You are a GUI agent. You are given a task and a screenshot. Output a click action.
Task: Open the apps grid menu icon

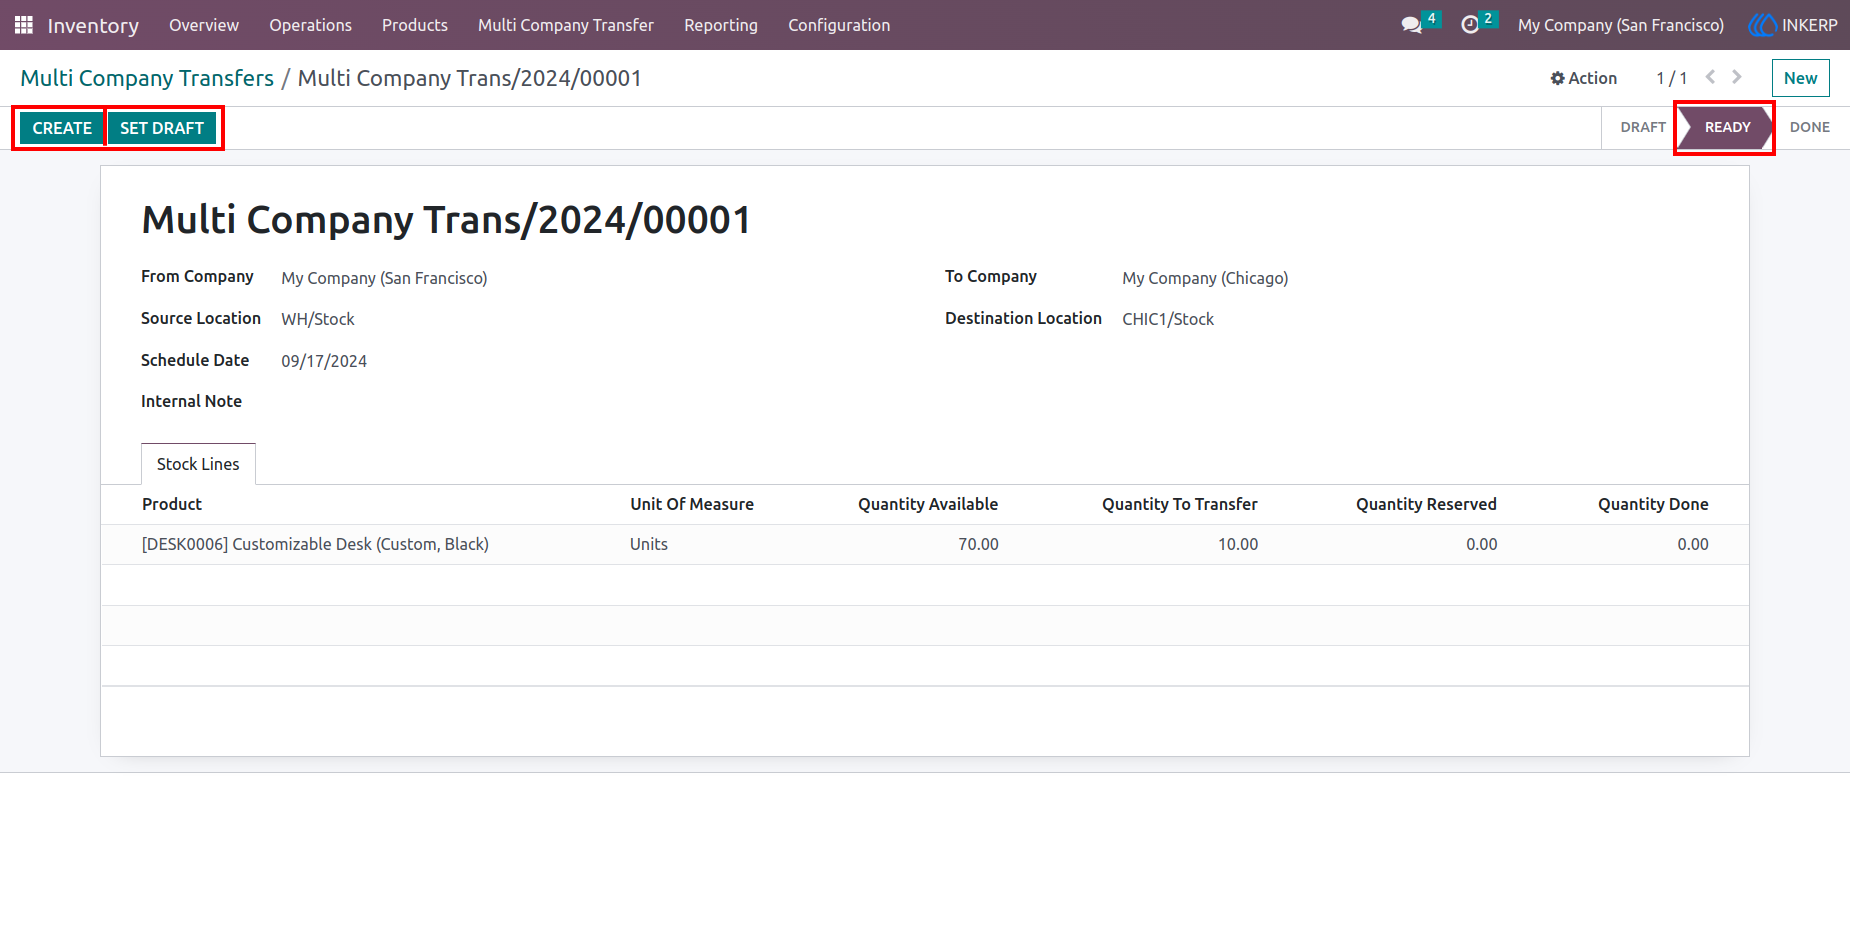pos(24,25)
